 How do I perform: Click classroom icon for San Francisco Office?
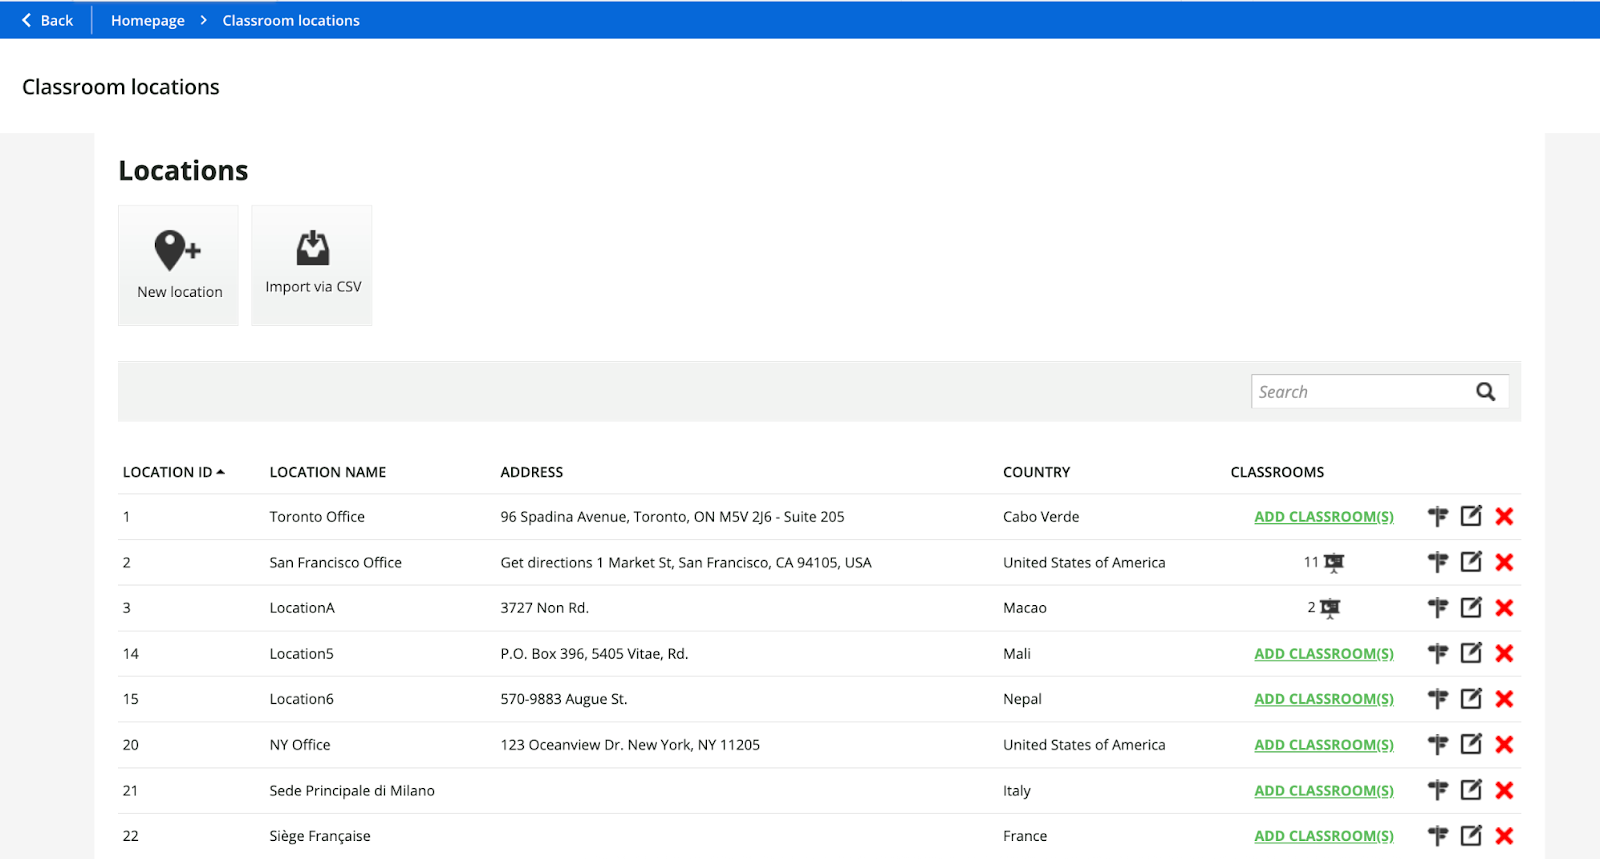(x=1334, y=563)
